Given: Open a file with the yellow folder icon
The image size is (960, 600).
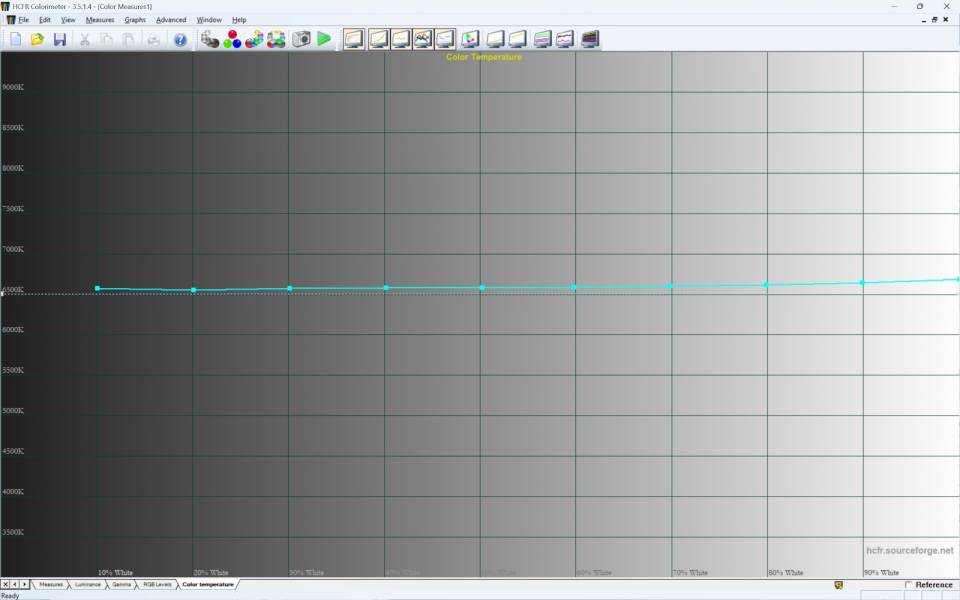Looking at the screenshot, I should [x=37, y=40].
